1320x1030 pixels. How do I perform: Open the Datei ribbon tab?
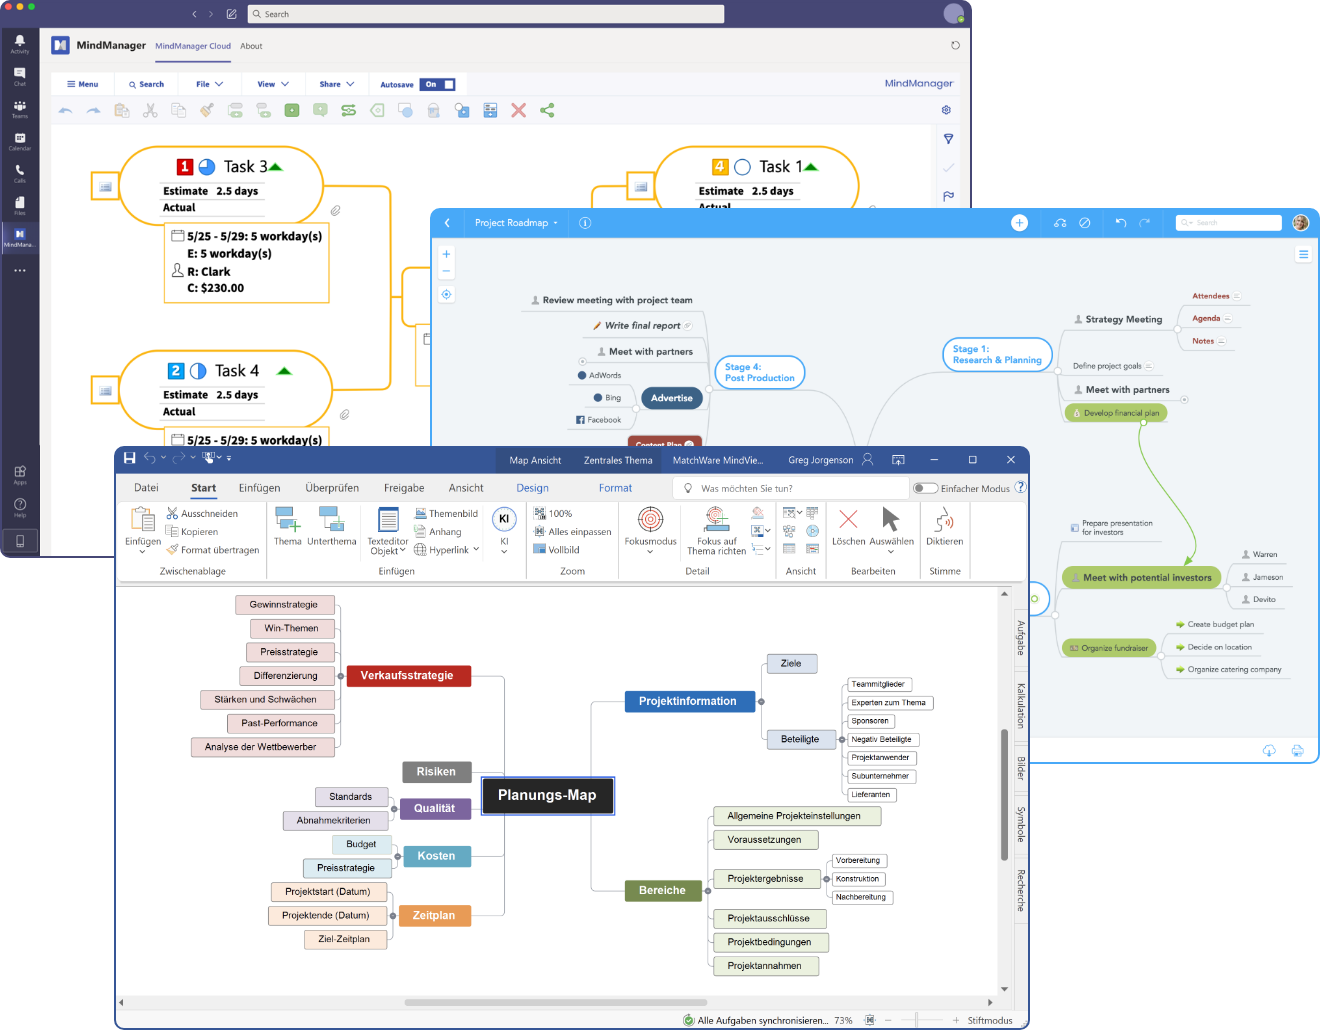146,488
